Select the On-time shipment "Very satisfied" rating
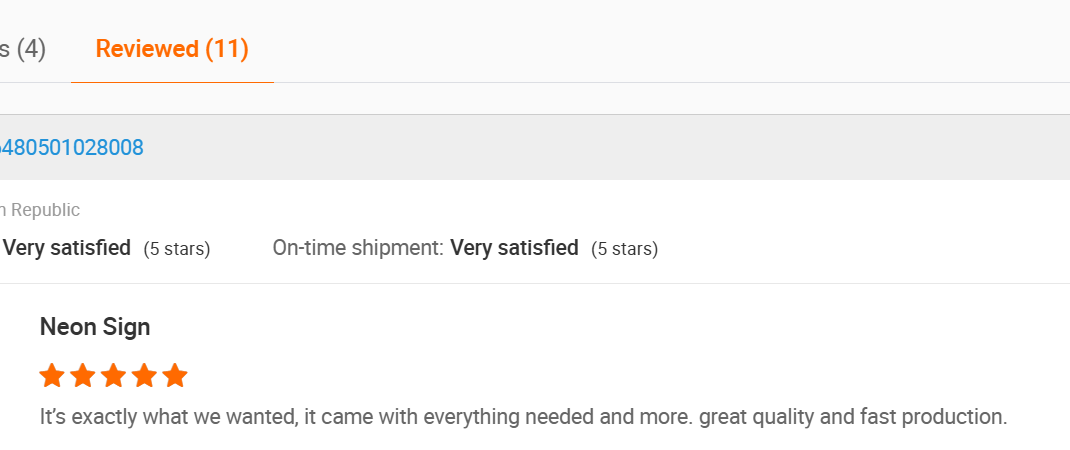The width and height of the screenshot is (1070, 450). pyautogui.click(x=514, y=248)
